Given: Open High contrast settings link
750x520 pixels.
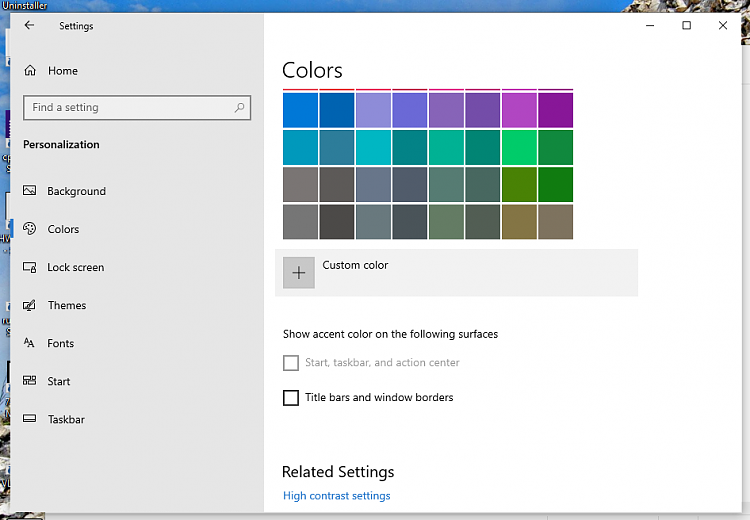Looking at the screenshot, I should pos(337,496).
